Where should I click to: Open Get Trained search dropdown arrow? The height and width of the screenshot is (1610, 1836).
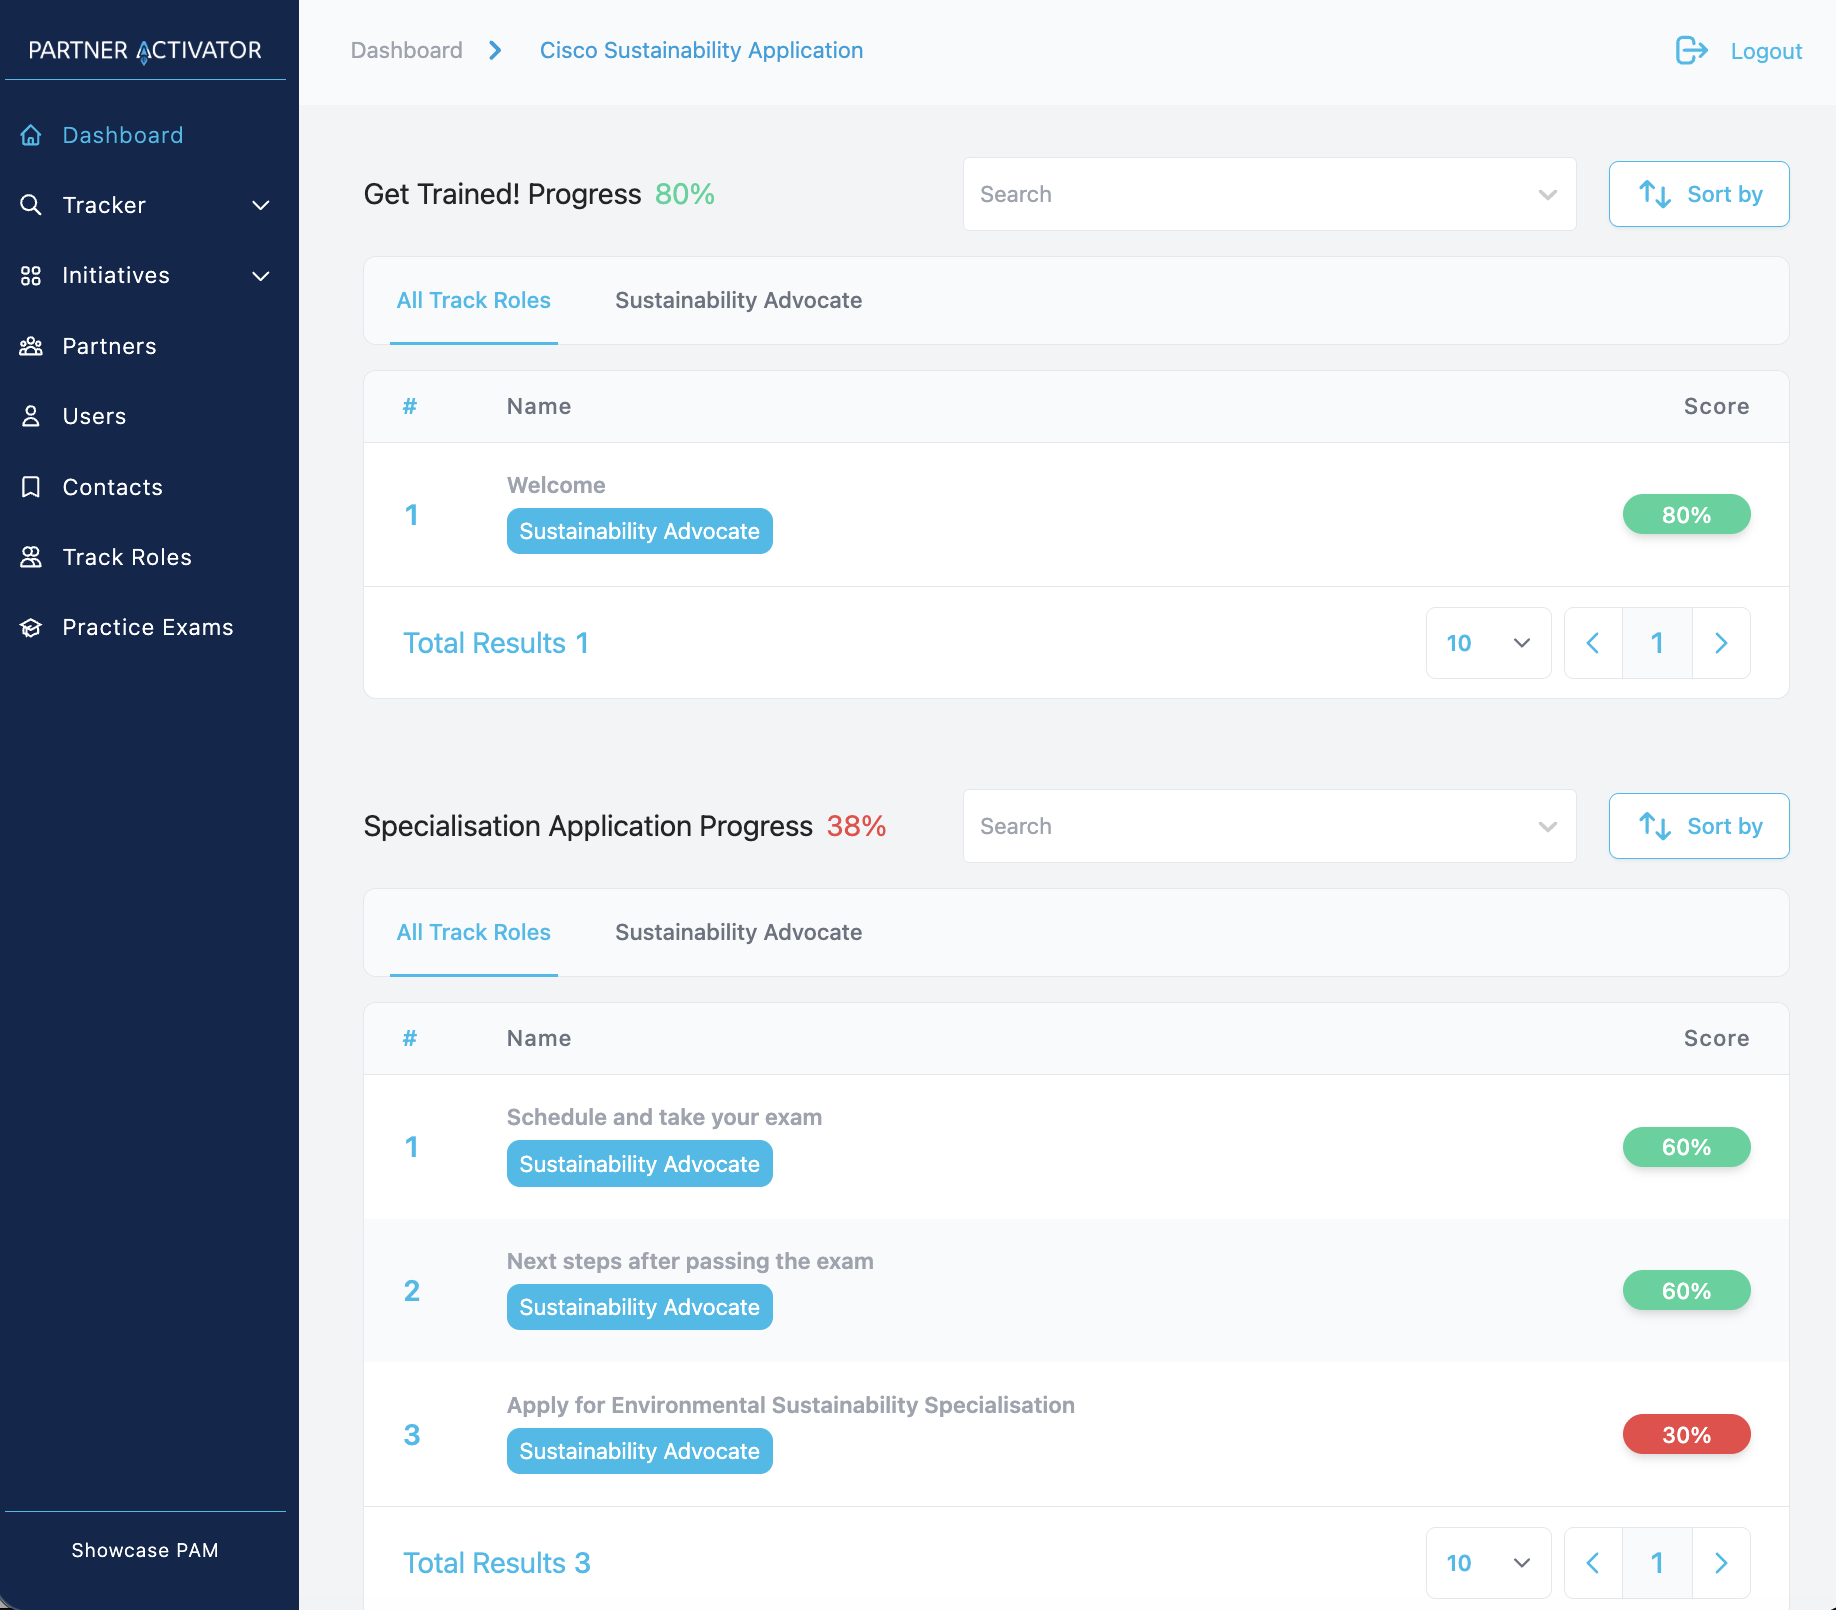tap(1548, 194)
